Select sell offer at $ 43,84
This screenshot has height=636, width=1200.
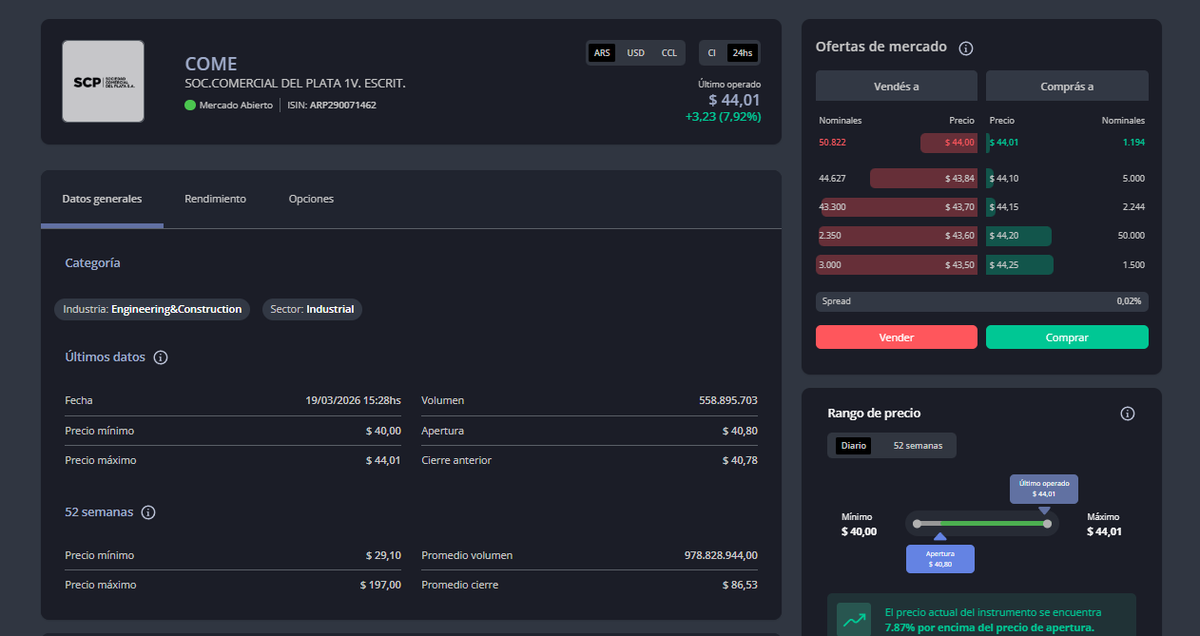coord(923,179)
